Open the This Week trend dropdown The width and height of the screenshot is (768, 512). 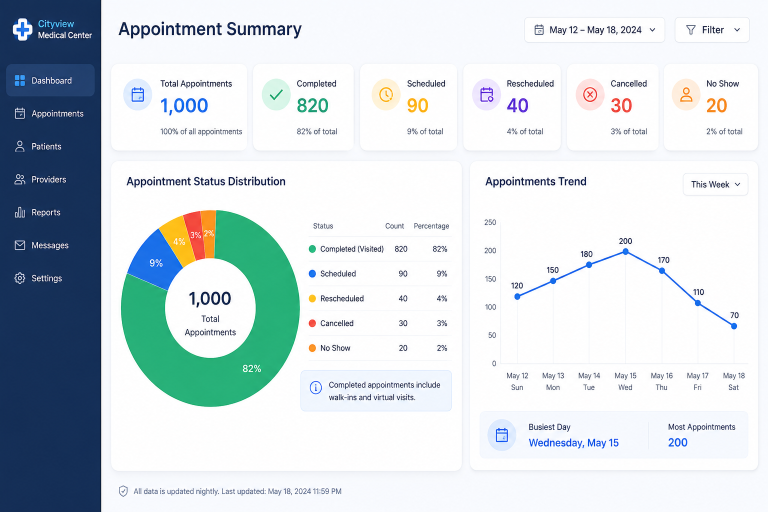click(x=715, y=184)
